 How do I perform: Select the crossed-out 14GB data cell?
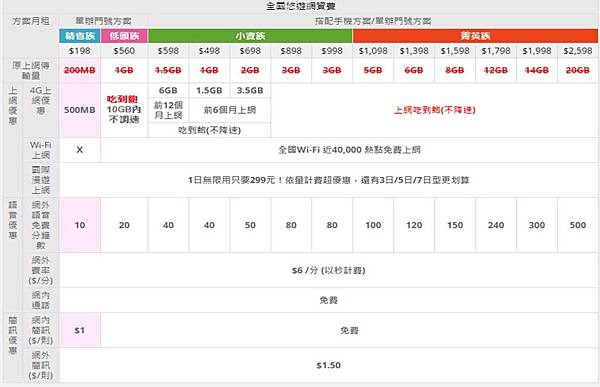point(537,70)
